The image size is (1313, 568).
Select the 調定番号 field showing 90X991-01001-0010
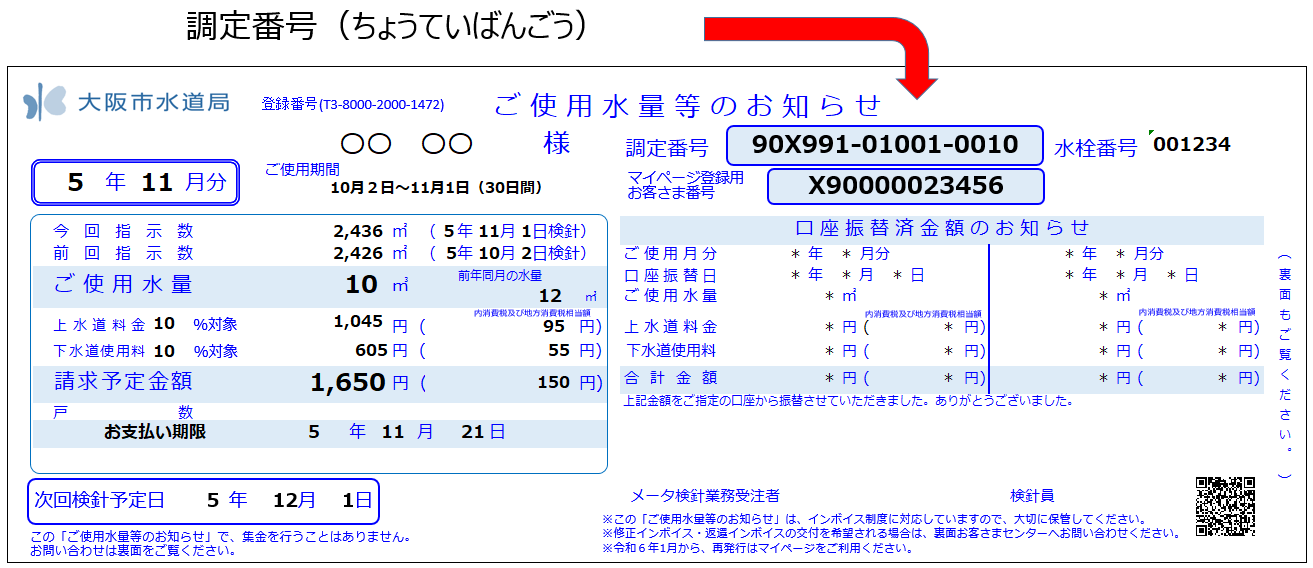point(884,145)
